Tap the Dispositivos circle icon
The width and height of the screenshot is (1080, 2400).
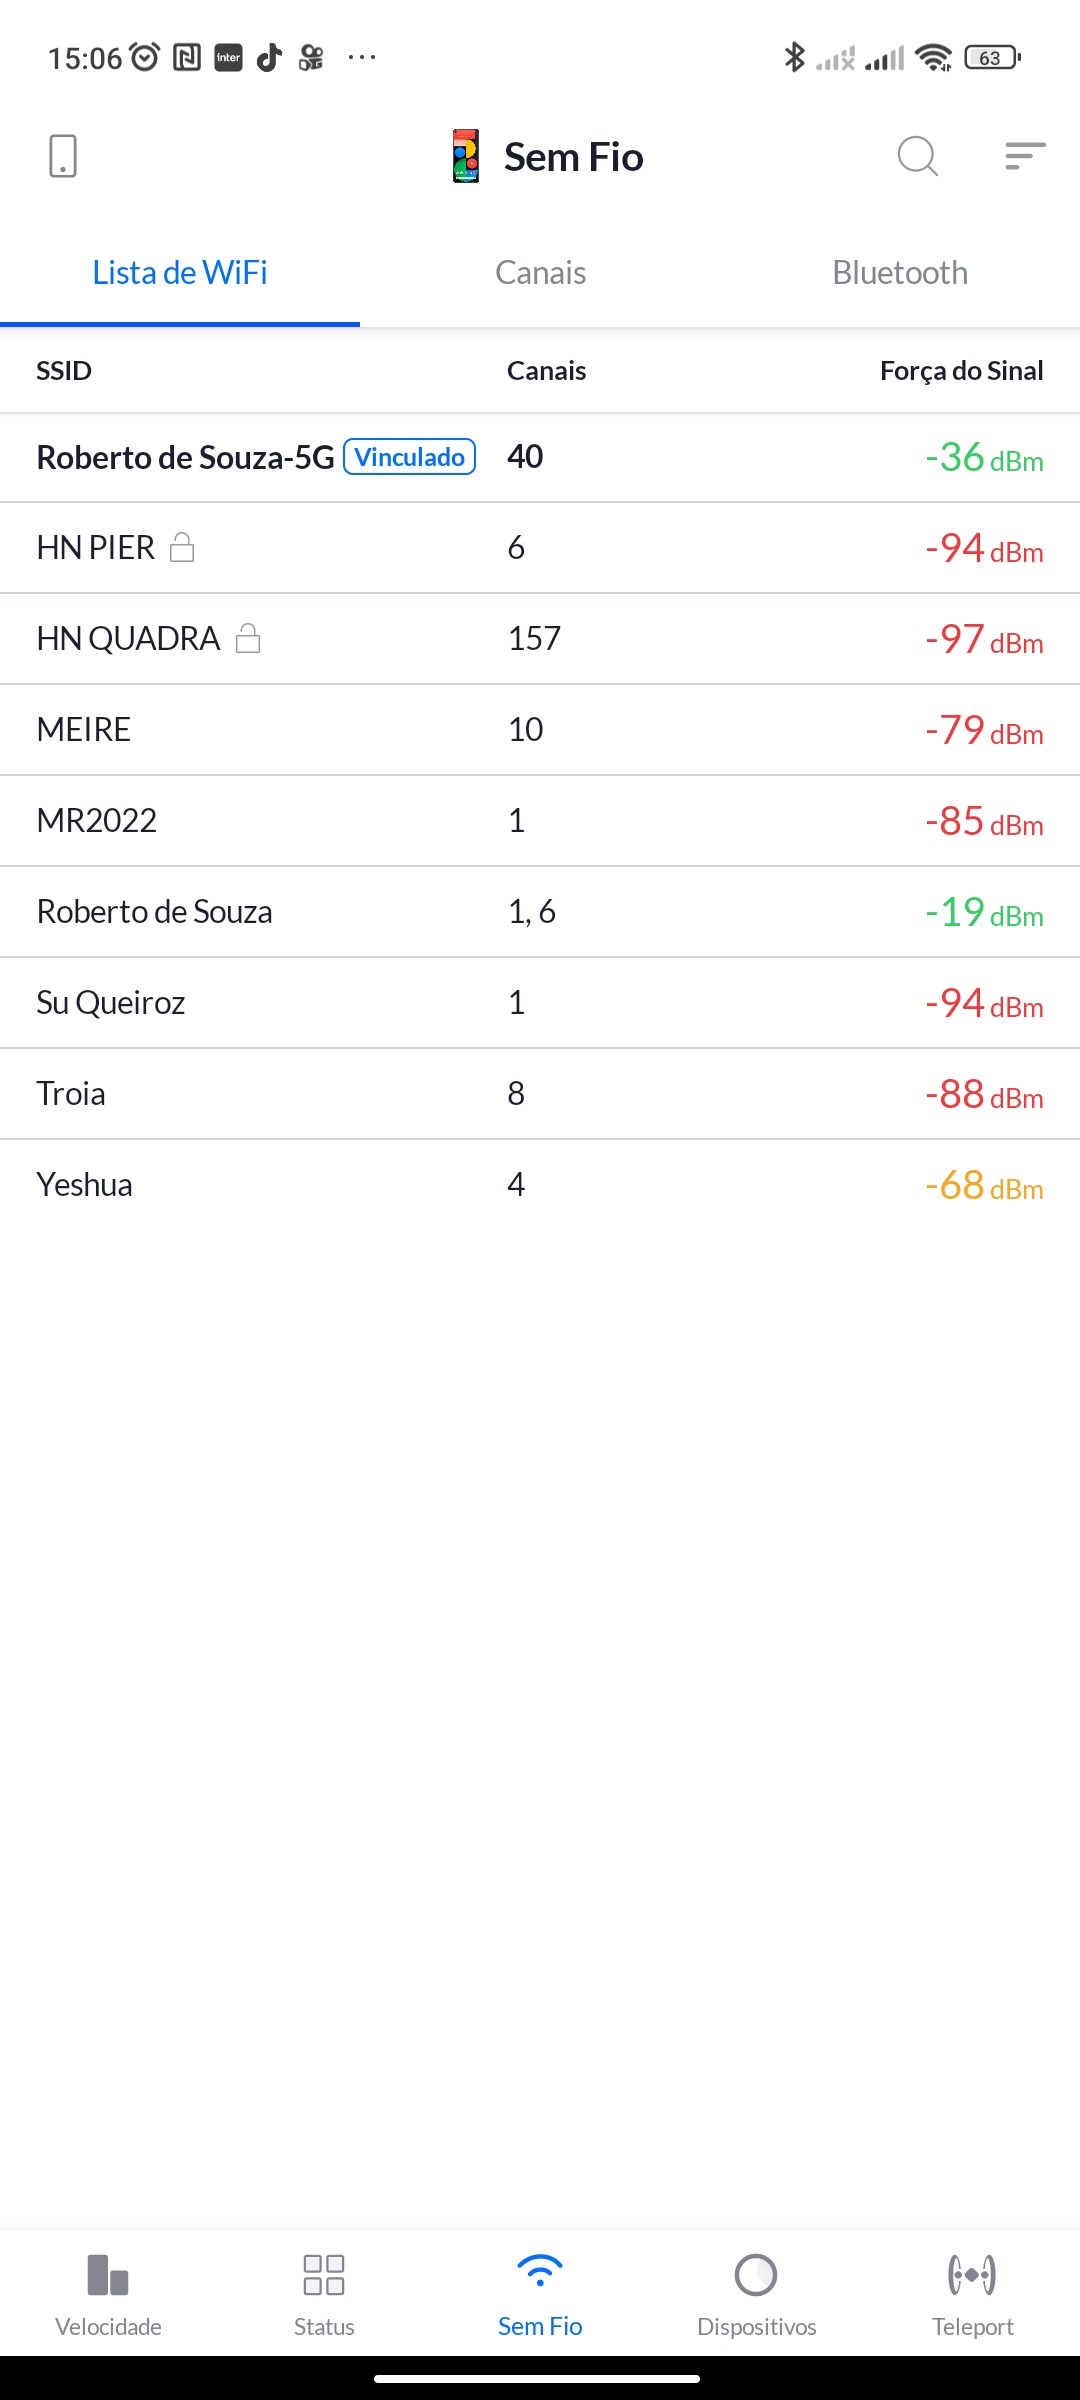tap(756, 2275)
